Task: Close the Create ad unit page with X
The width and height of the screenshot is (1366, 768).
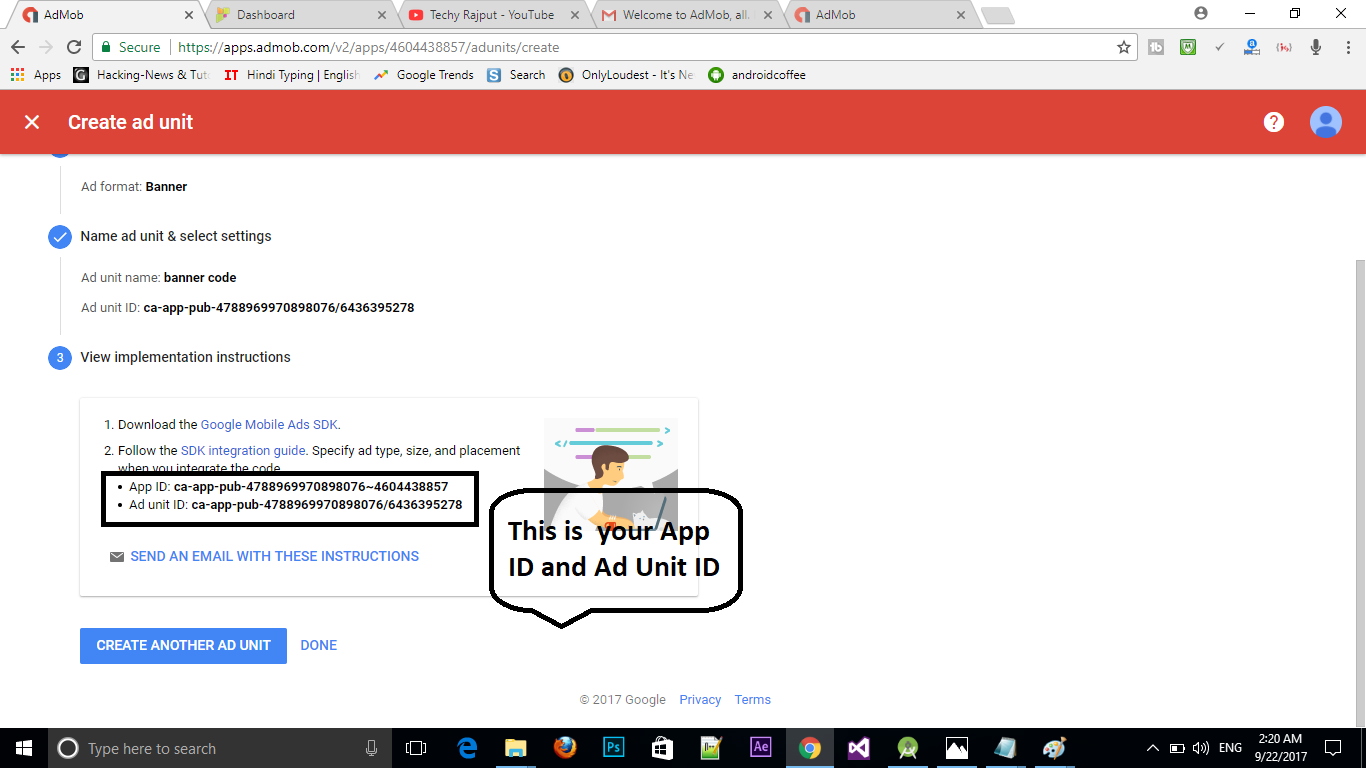Action: (32, 122)
